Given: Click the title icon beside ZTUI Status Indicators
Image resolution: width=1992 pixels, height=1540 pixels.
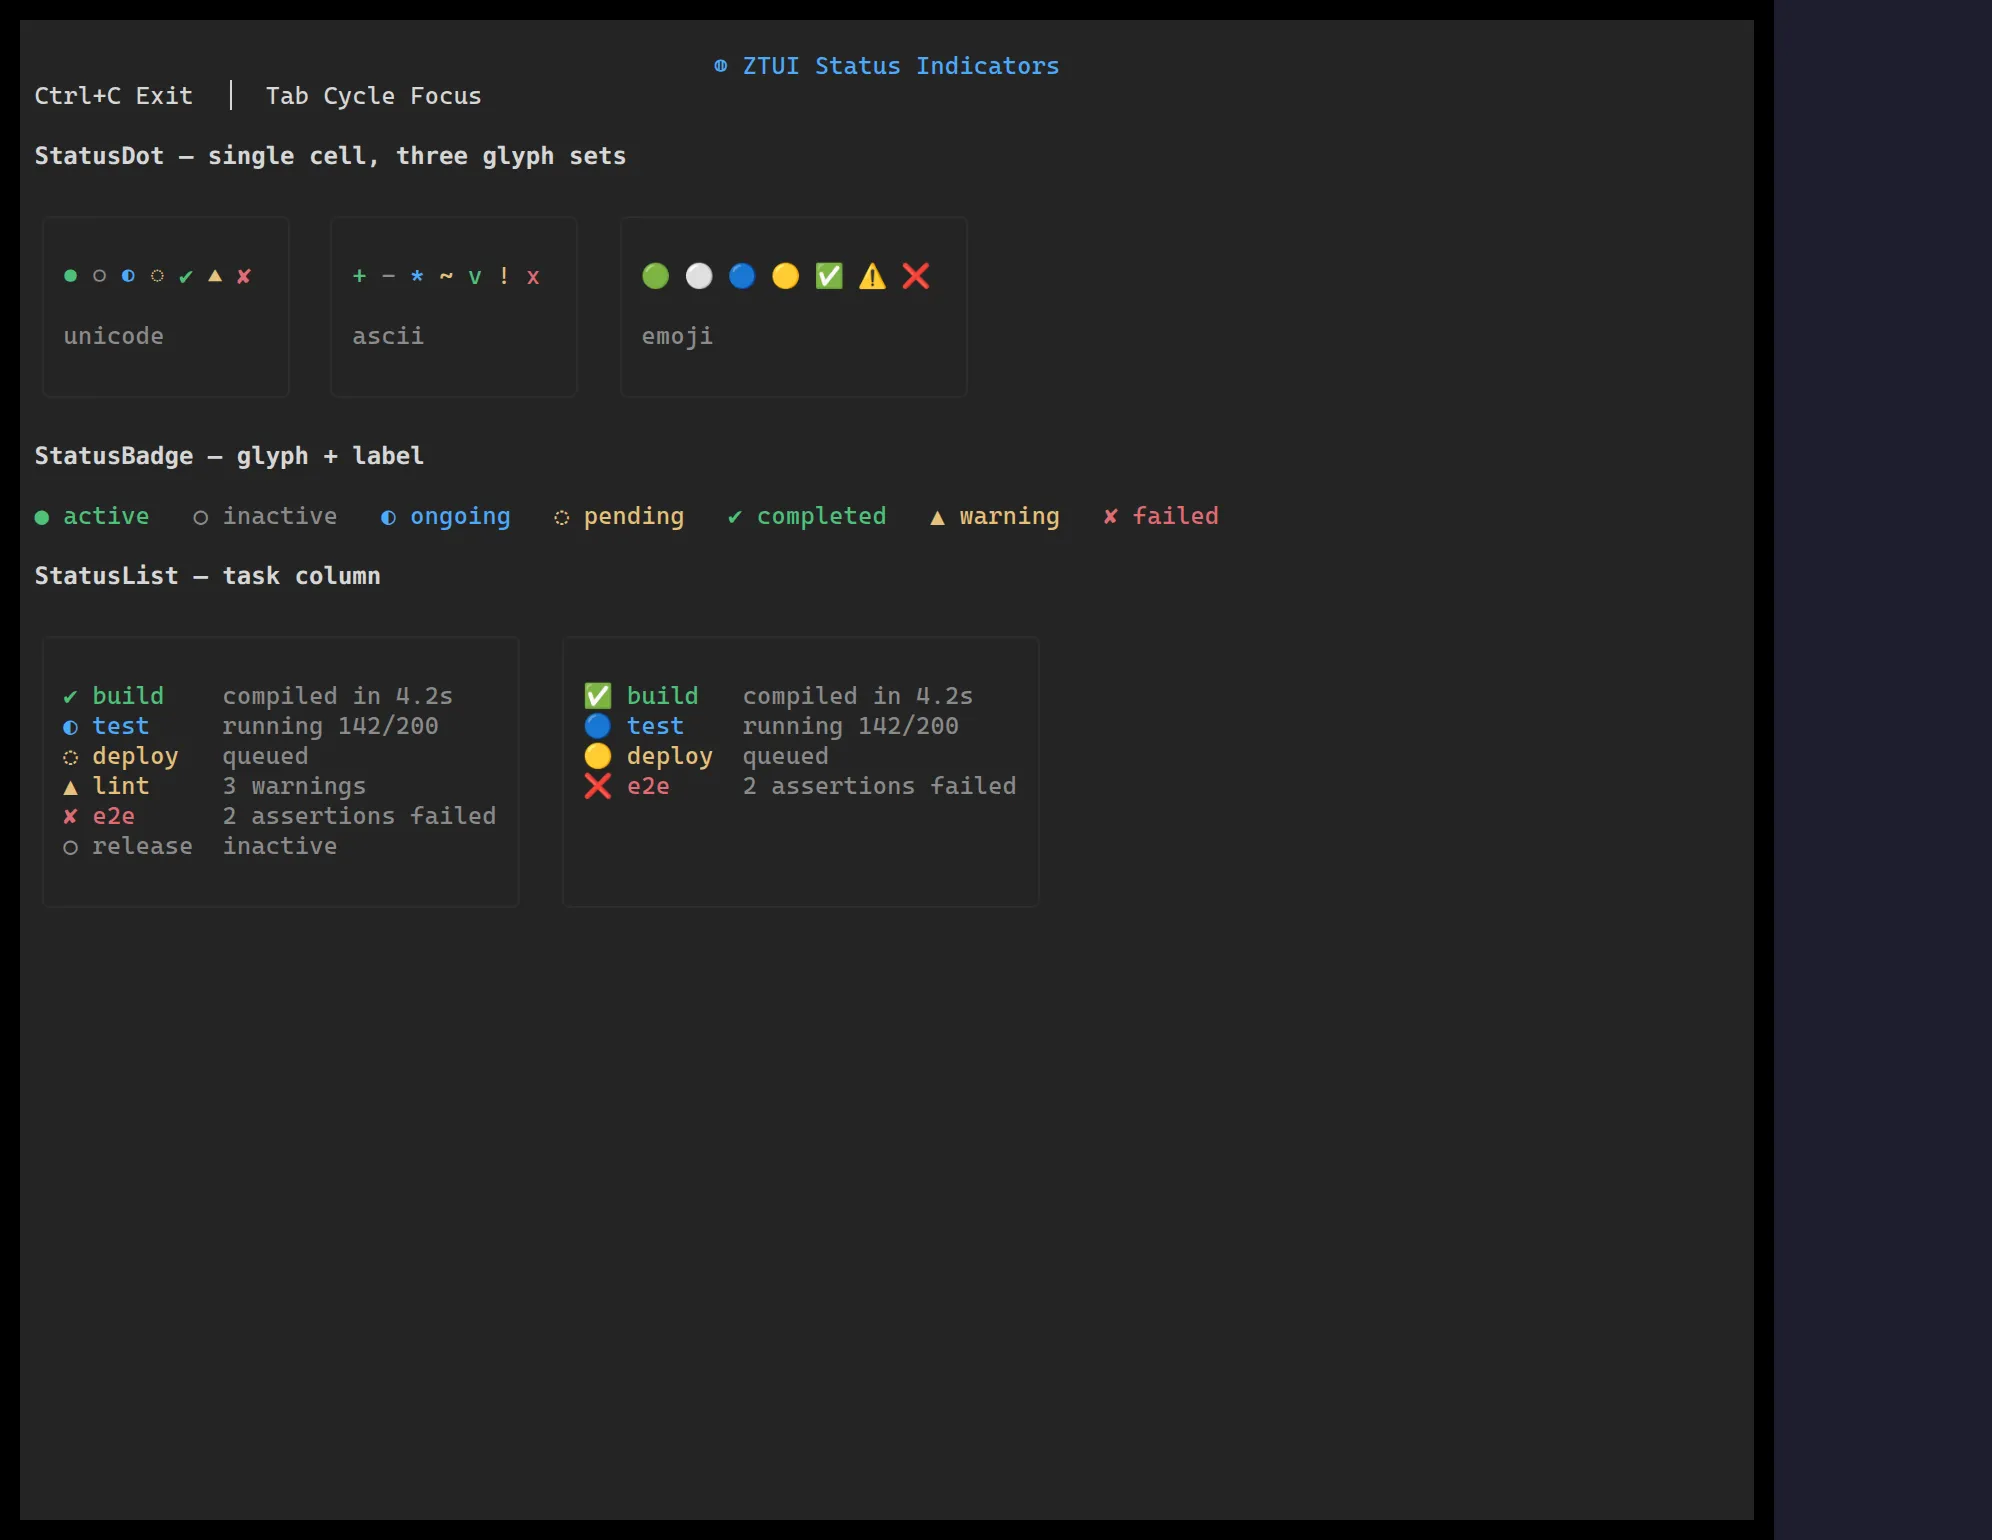Looking at the screenshot, I should (720, 66).
